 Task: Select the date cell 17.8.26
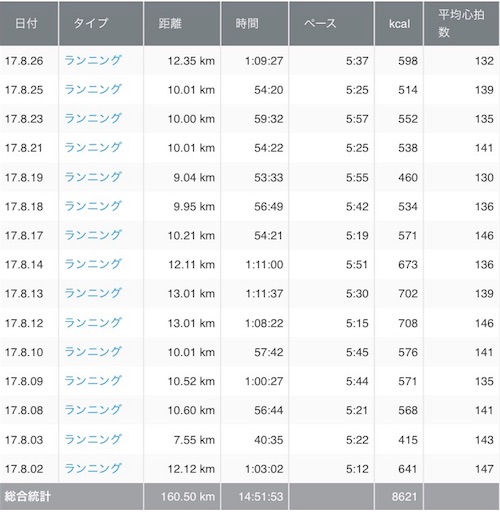[x=24, y=61]
